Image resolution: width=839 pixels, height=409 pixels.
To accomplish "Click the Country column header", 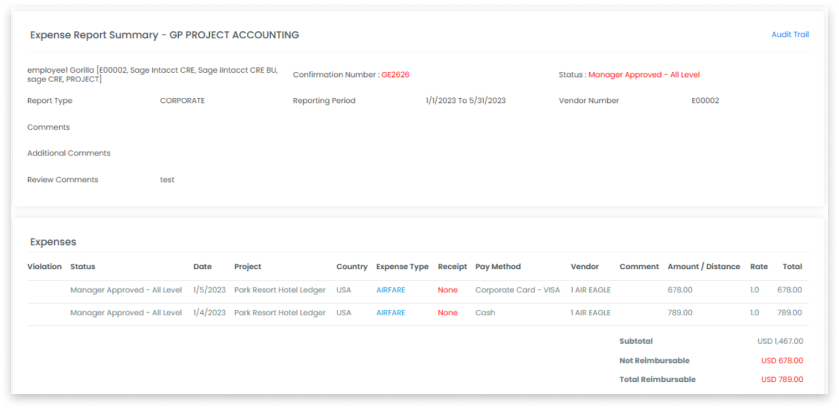I will (352, 267).
